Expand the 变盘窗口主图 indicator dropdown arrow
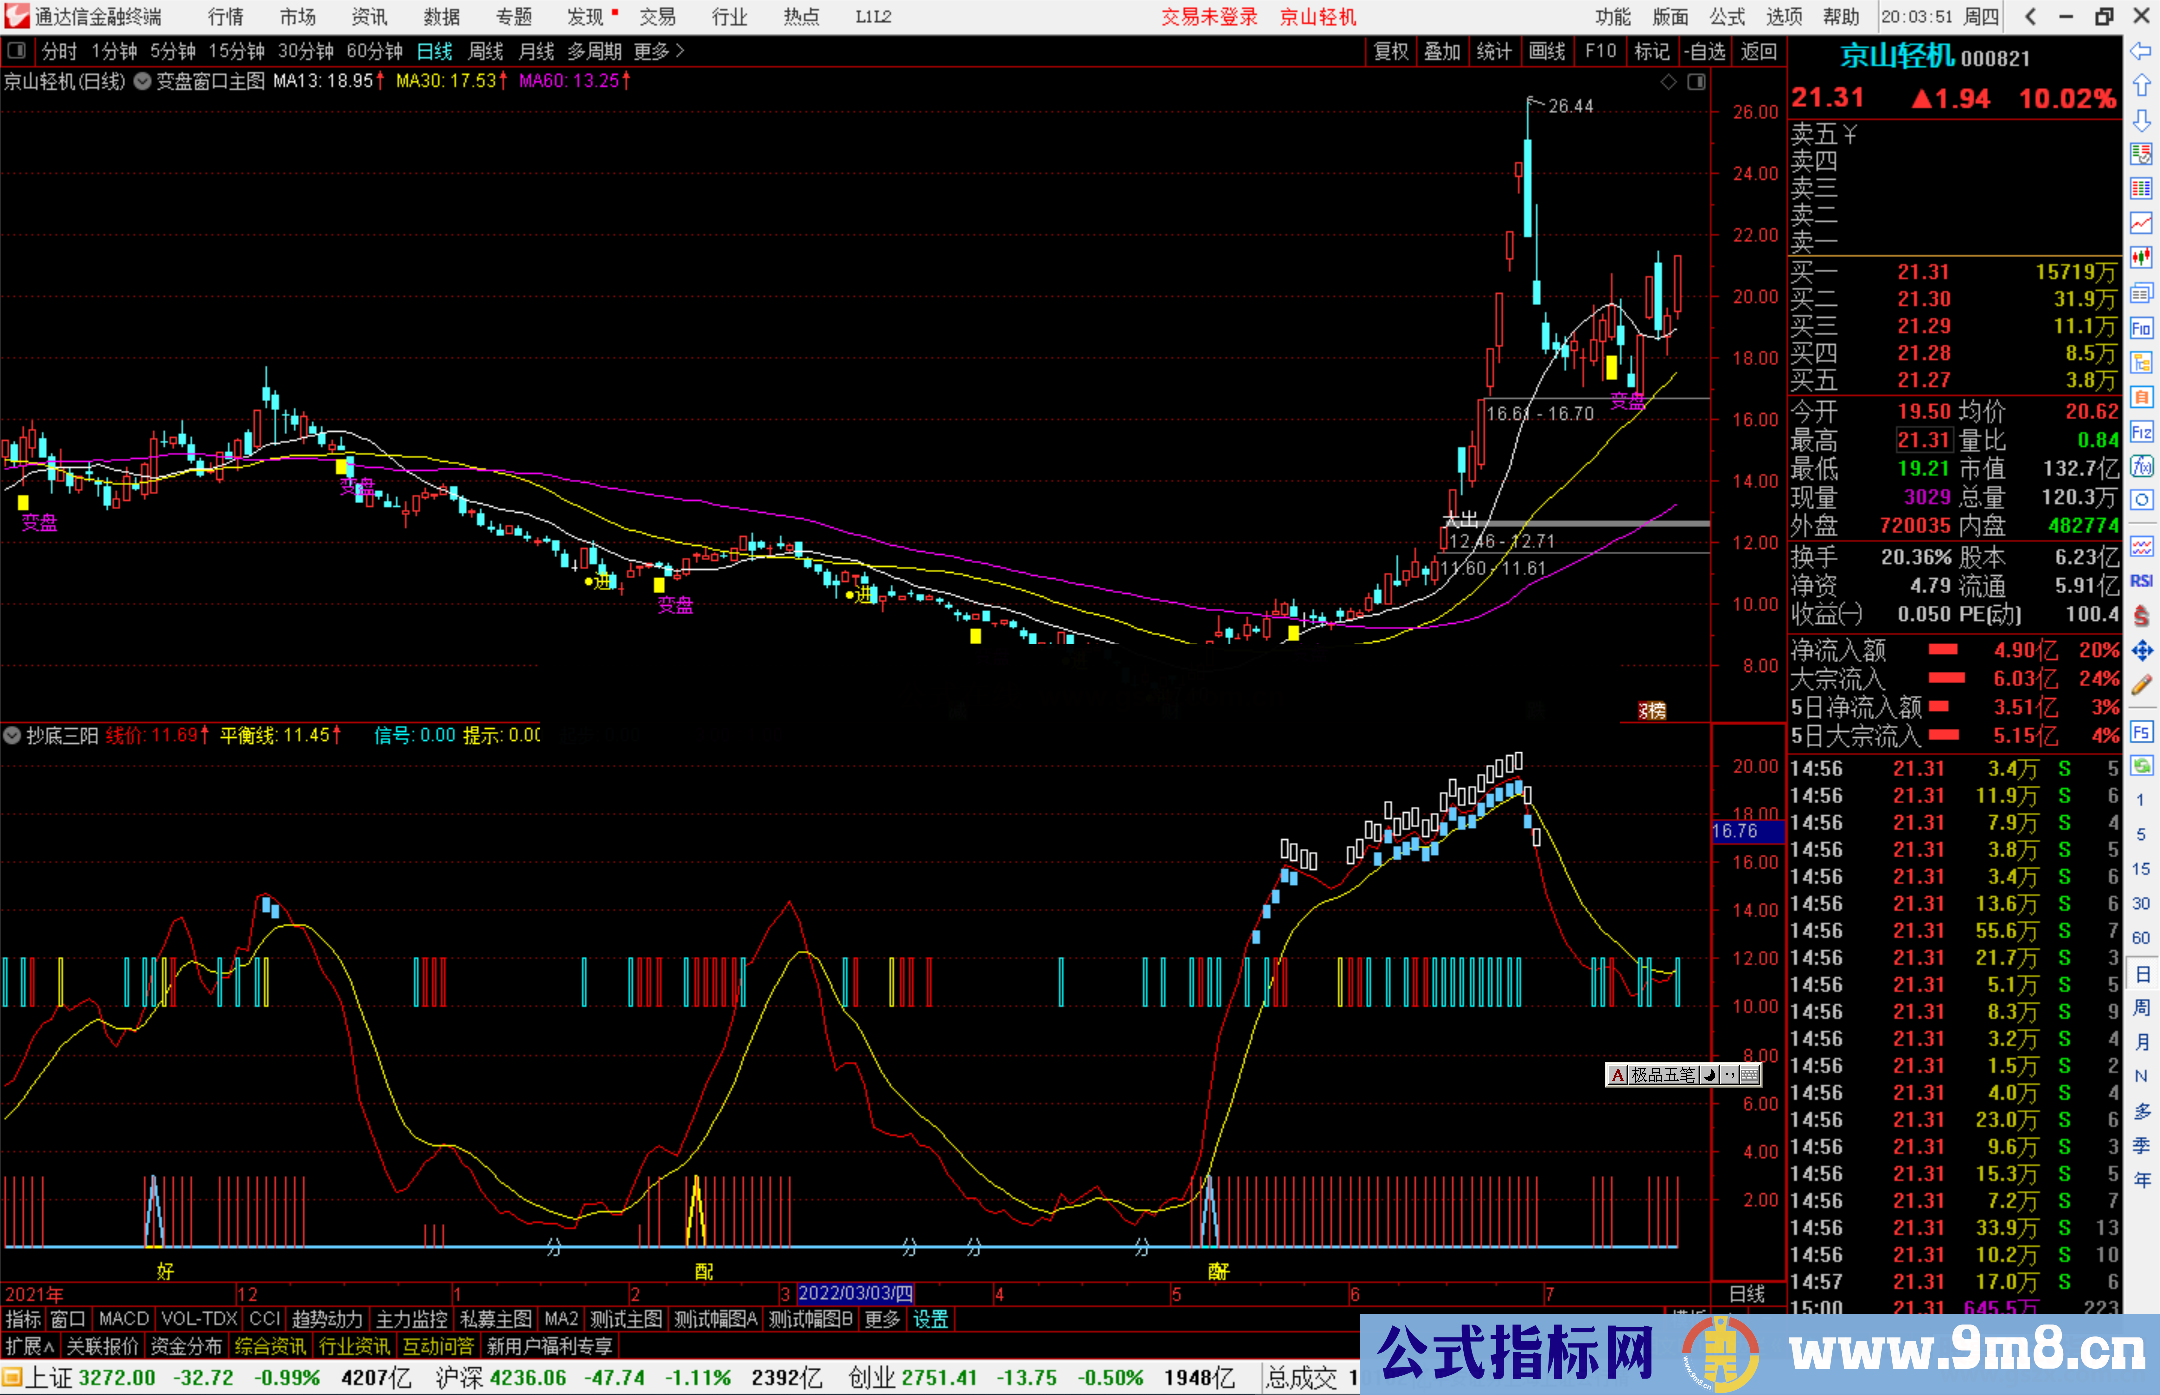Image resolution: width=2160 pixels, height=1395 pixels. click(142, 81)
